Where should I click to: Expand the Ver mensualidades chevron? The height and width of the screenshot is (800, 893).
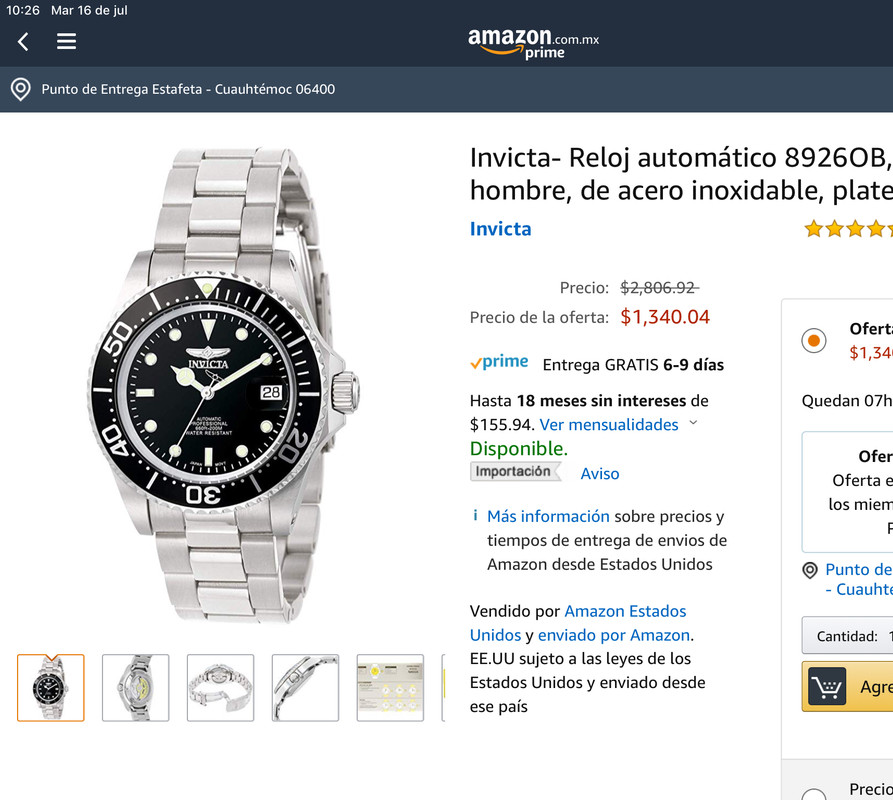[x=693, y=423]
